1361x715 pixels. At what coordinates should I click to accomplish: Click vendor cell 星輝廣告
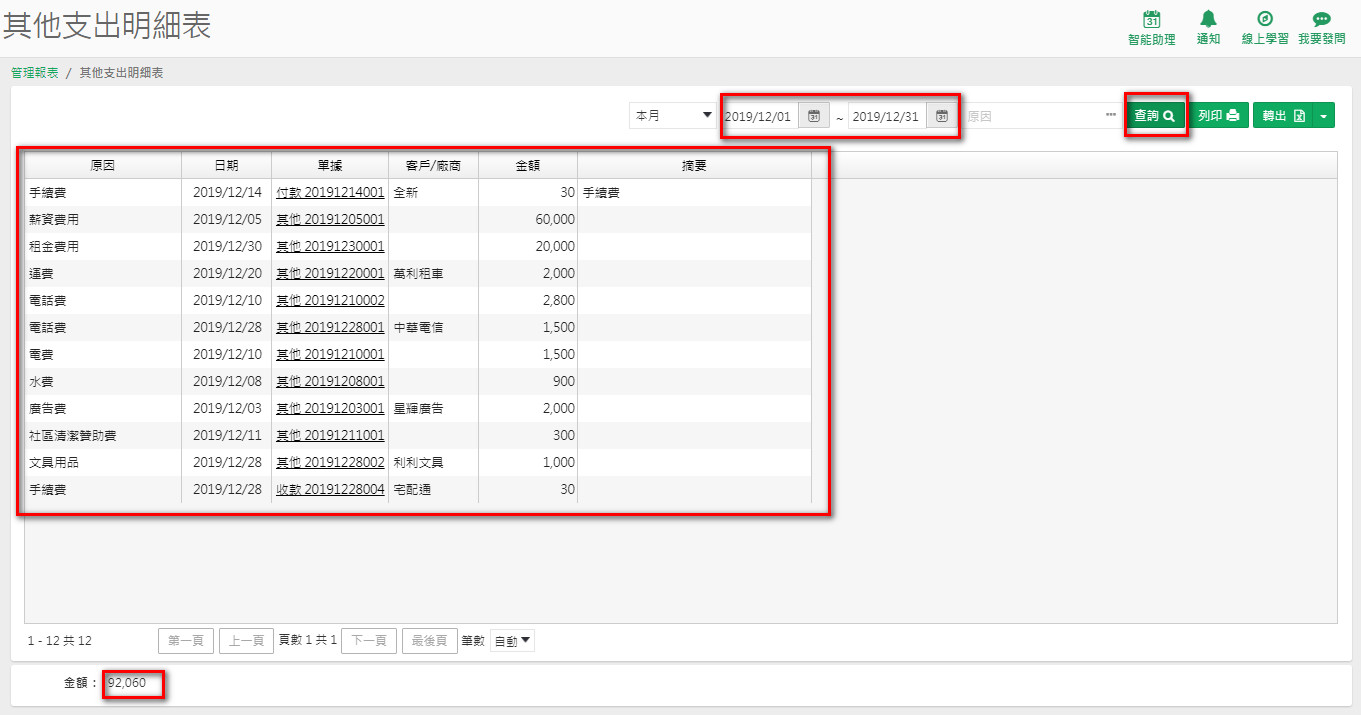tap(433, 409)
